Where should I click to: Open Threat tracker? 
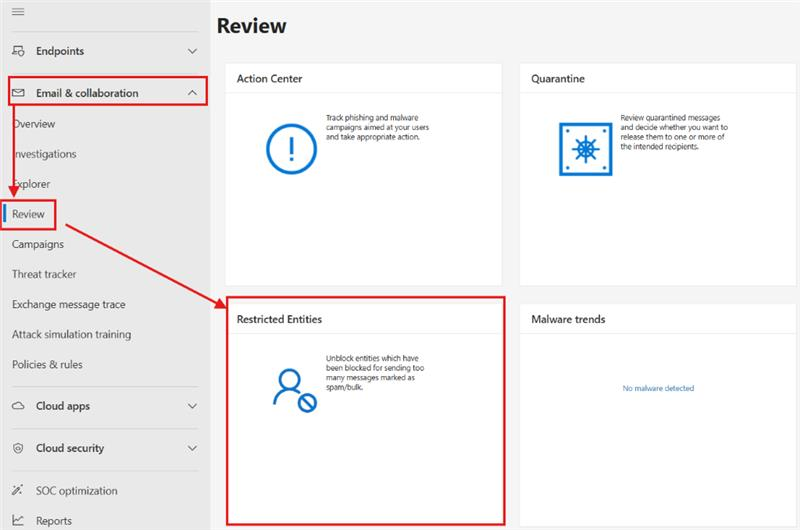[x=44, y=274]
